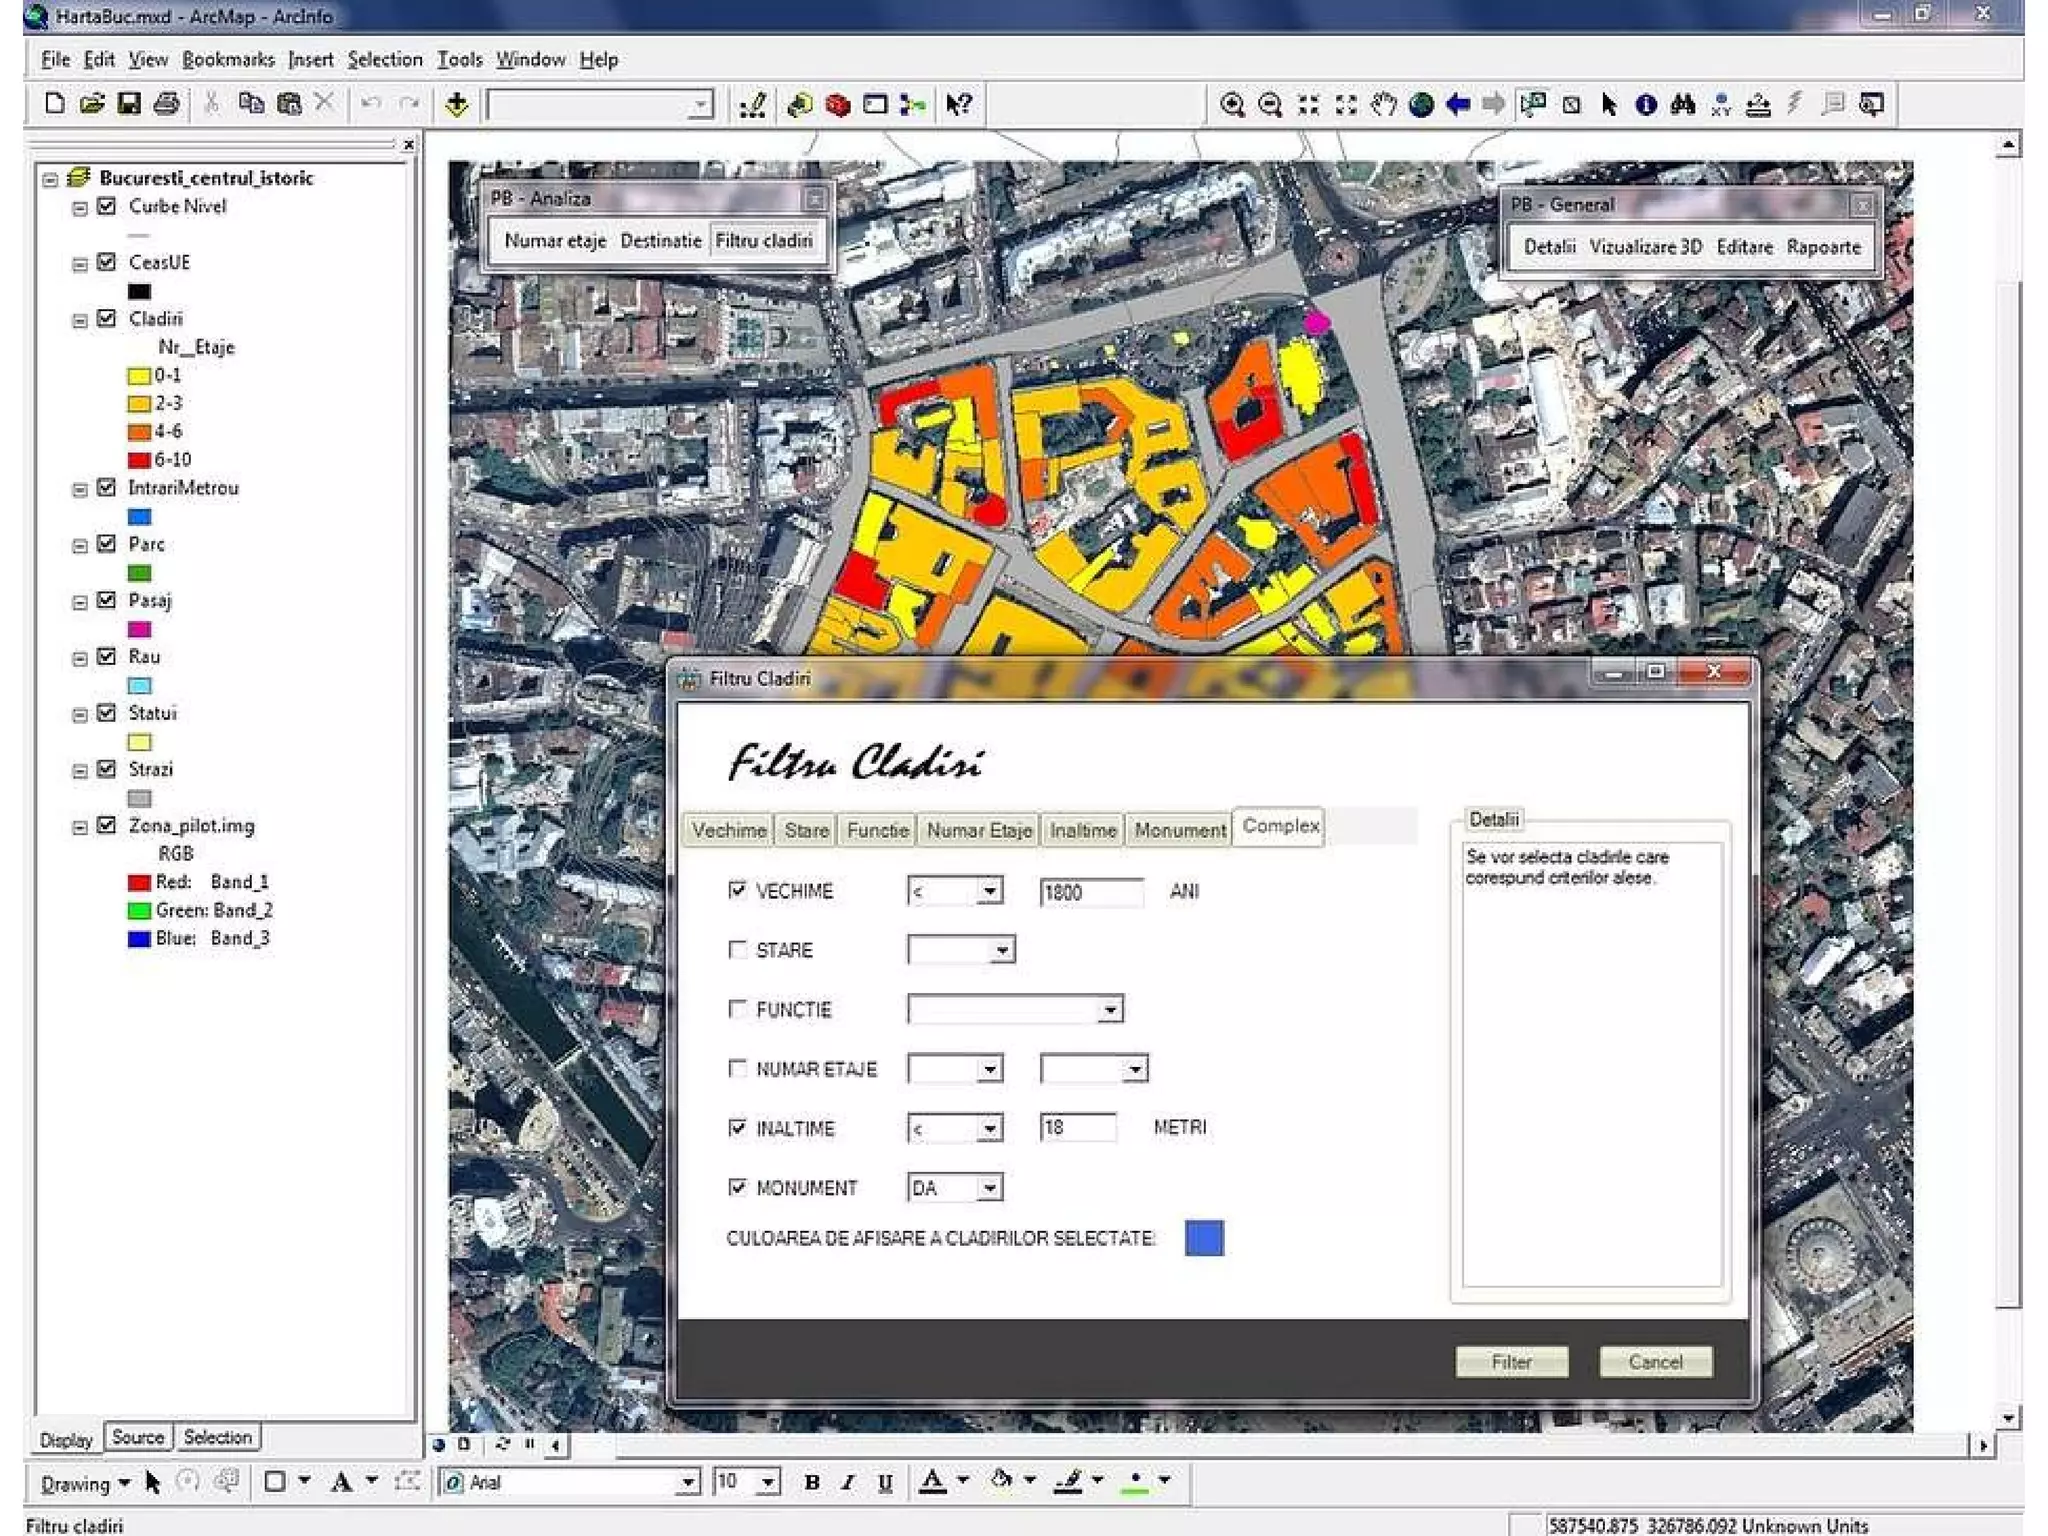The image size is (2048, 1536).
Task: Open the FUNCTIE dropdown list
Action: [x=1109, y=1010]
